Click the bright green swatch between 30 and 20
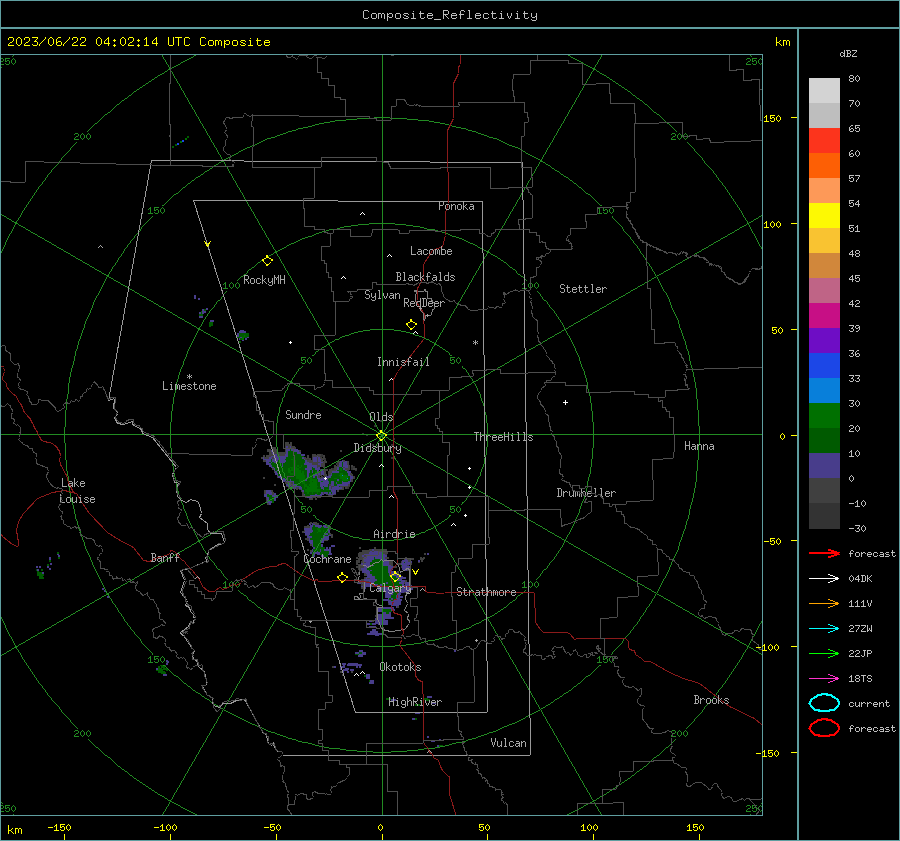The image size is (900, 841). [x=824, y=416]
